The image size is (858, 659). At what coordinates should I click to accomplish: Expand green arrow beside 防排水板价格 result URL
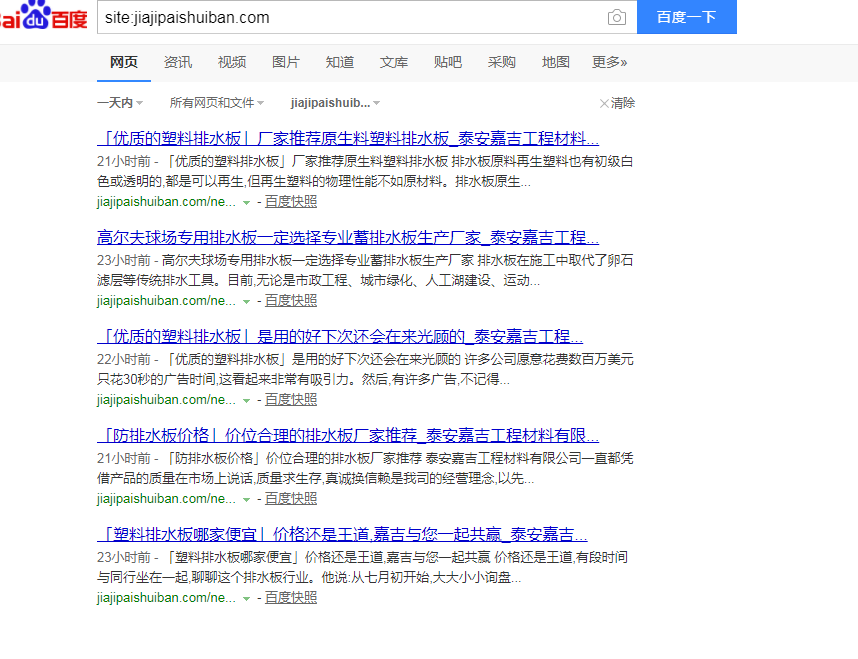pyautogui.click(x=247, y=500)
